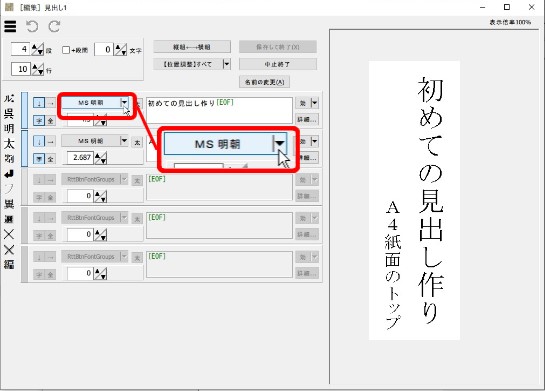Click the size field showing 2.687
Screen dimensions: 545x391
click(80, 158)
